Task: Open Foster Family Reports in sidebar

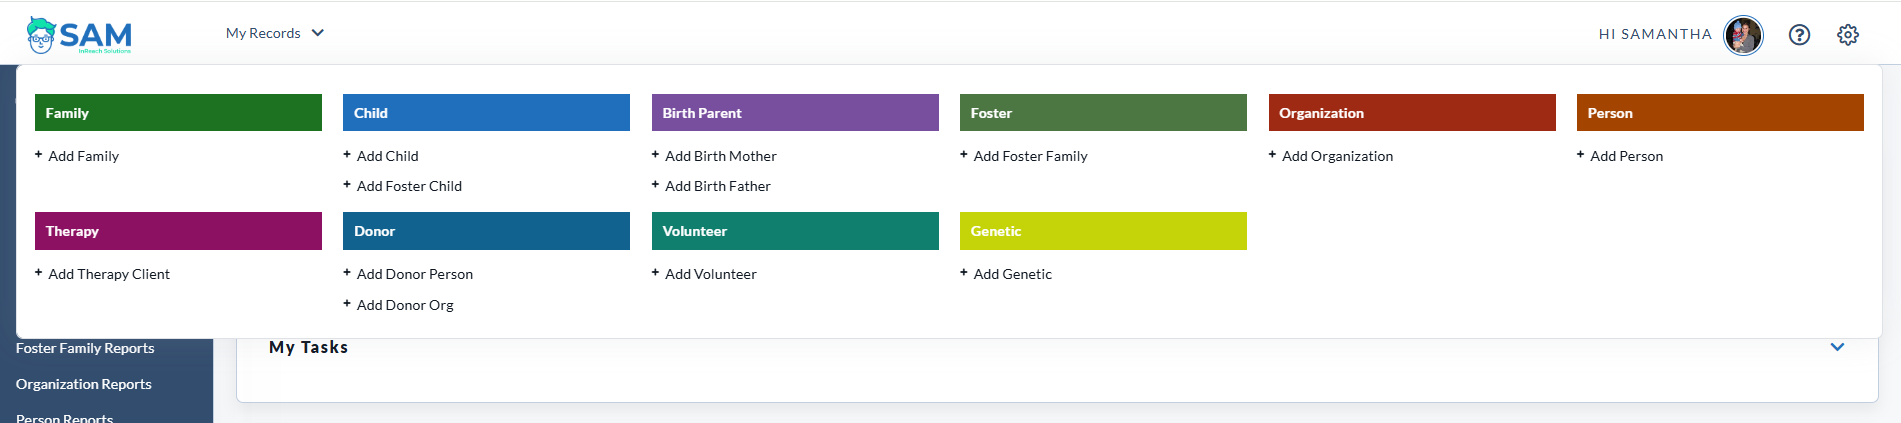Action: tap(85, 348)
